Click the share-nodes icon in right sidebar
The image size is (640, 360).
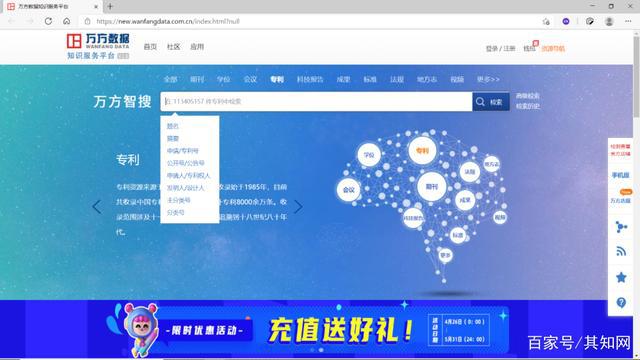(621, 227)
